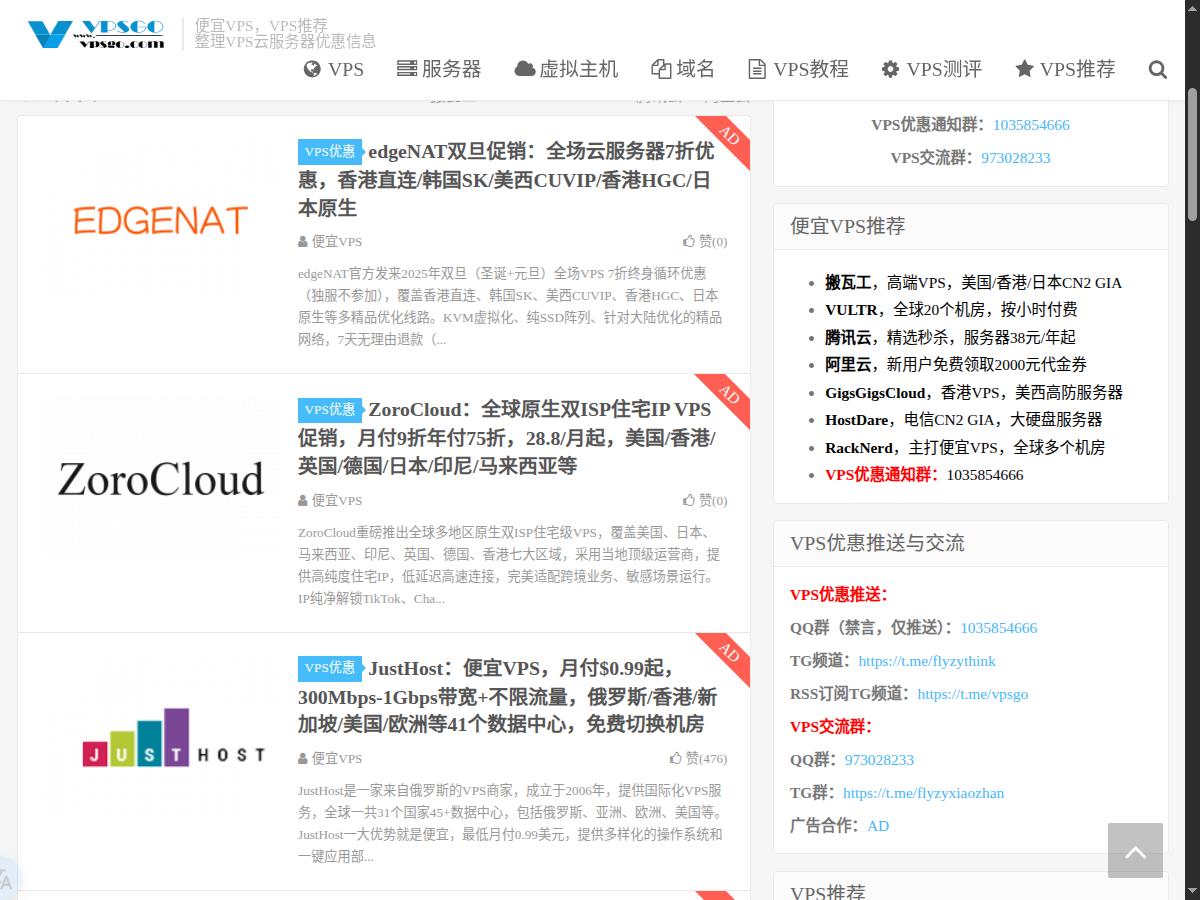
Task: Open the JustHost article title
Action: [x=507, y=696]
